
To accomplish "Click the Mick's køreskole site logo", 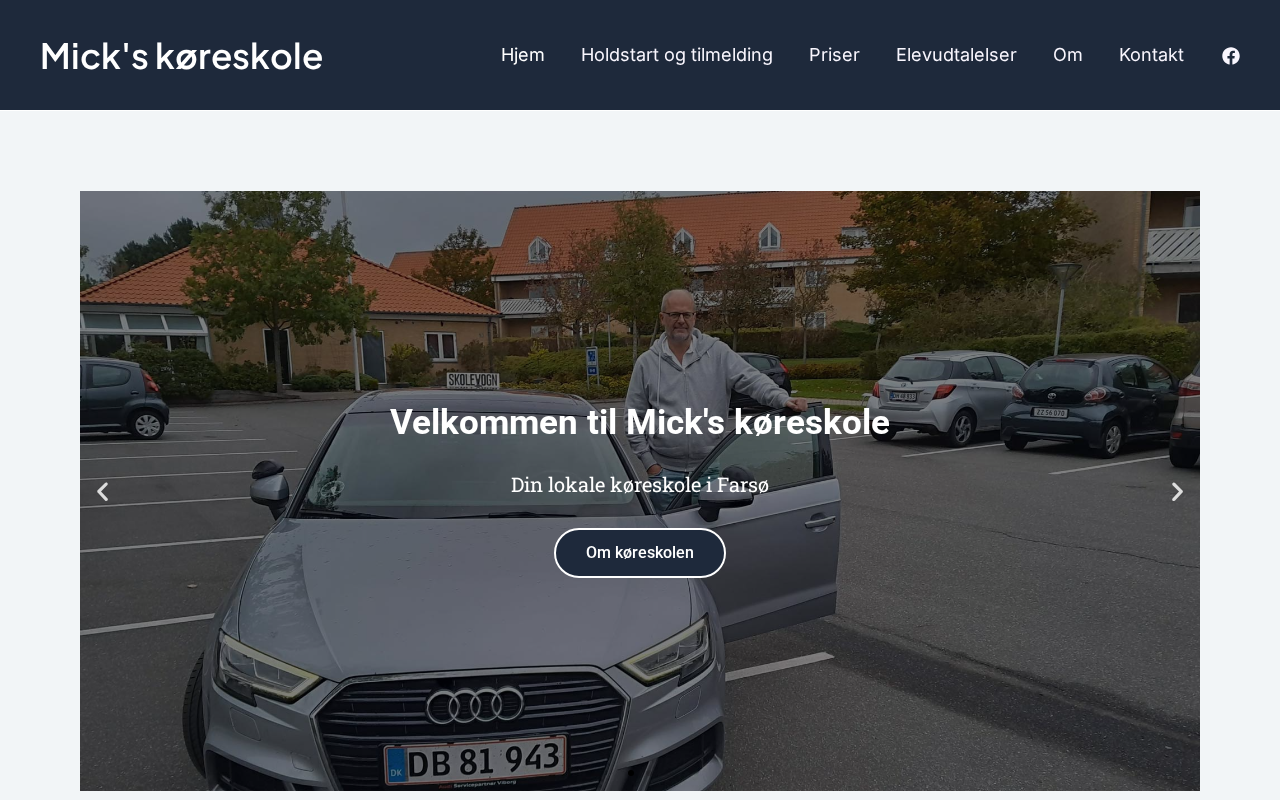I will click(x=182, y=56).
